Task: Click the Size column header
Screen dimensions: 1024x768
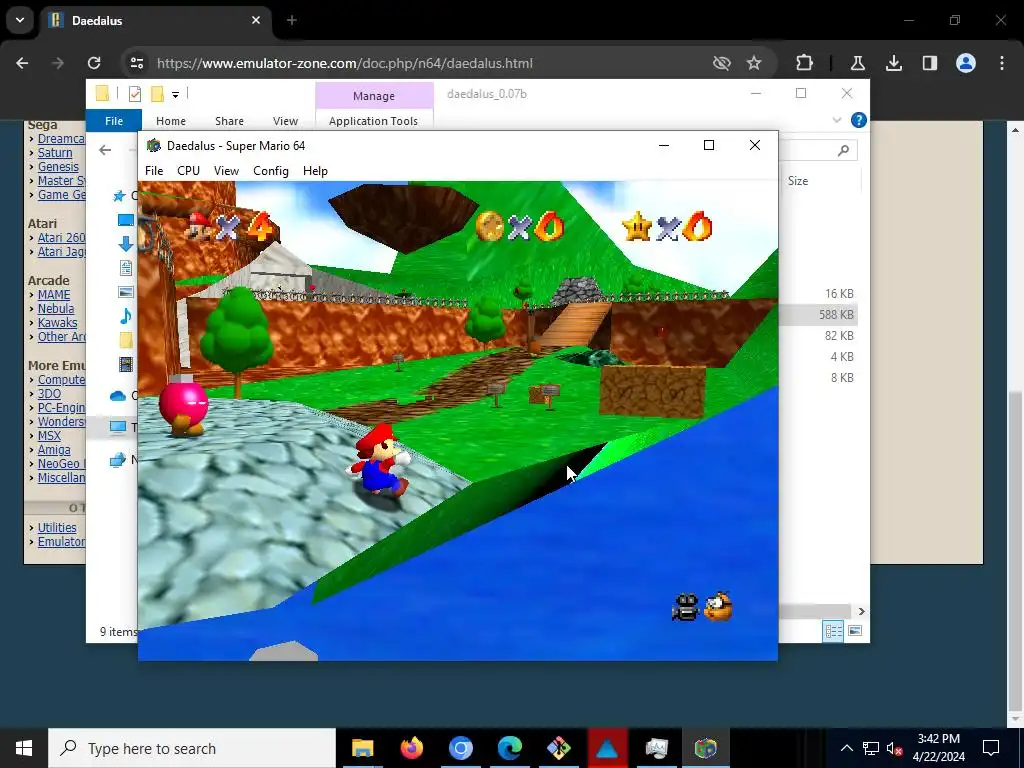Action: pyautogui.click(x=797, y=181)
